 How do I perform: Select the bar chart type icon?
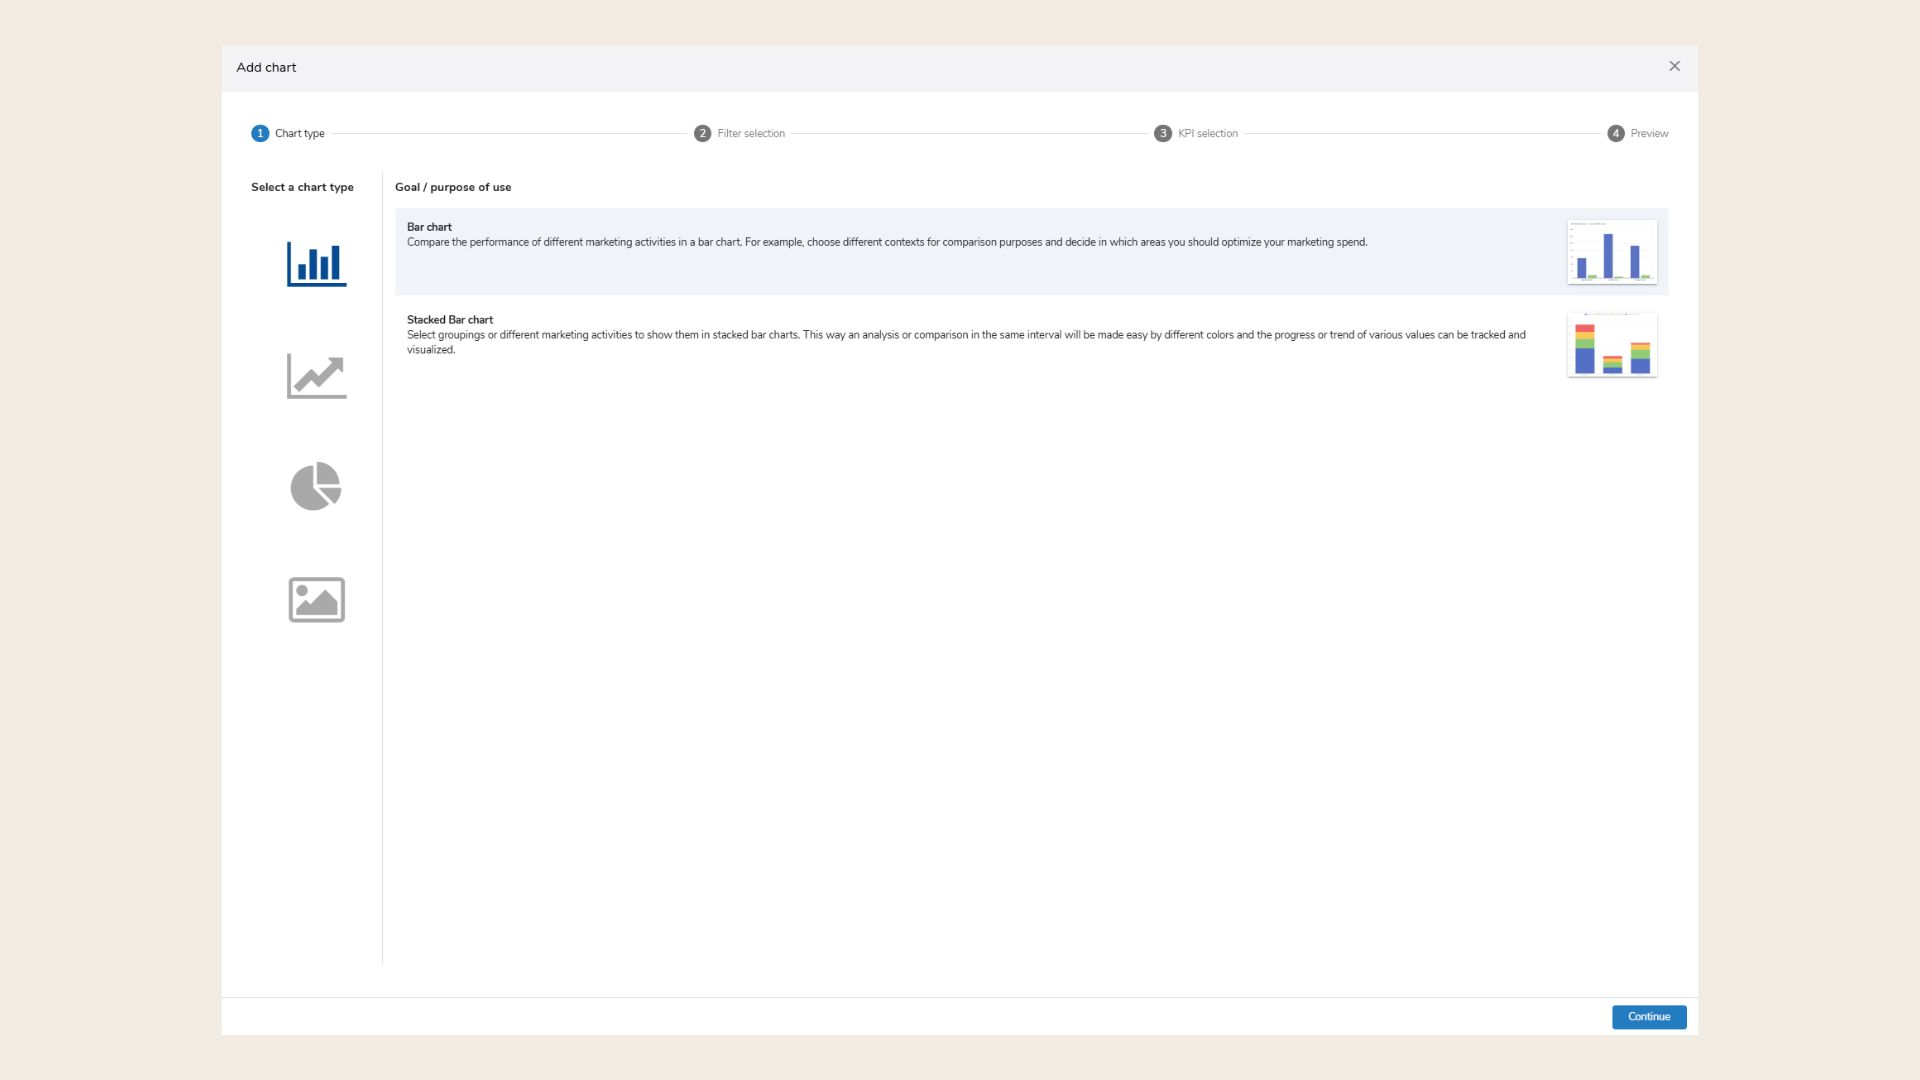[x=316, y=264]
